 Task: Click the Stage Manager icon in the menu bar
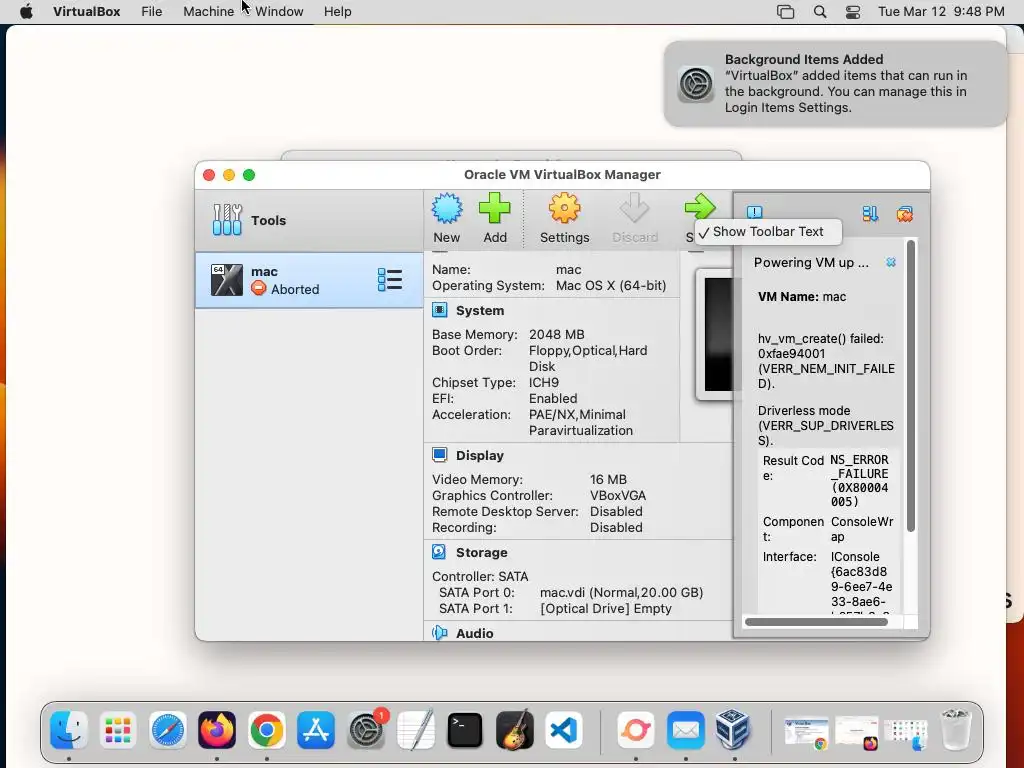click(786, 11)
